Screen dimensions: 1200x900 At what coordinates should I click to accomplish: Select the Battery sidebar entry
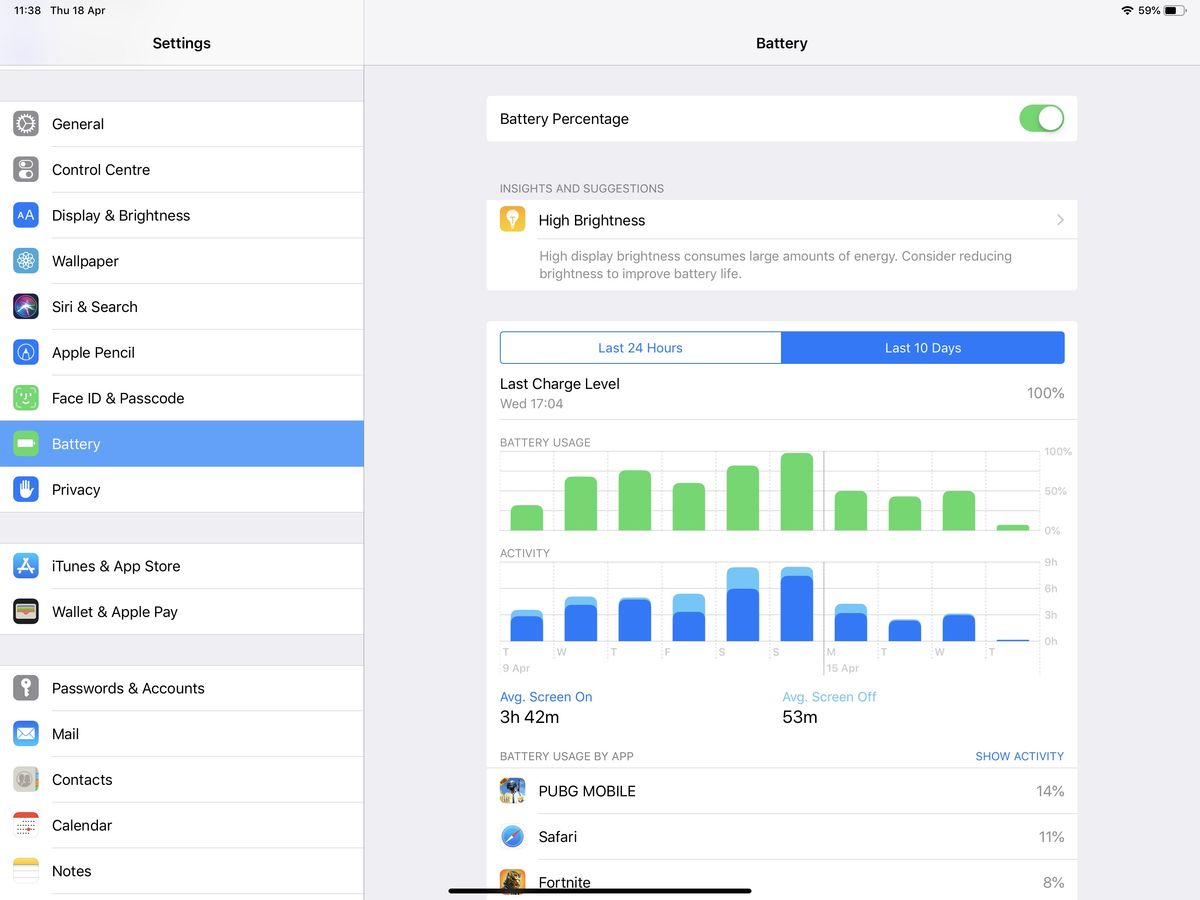point(76,443)
